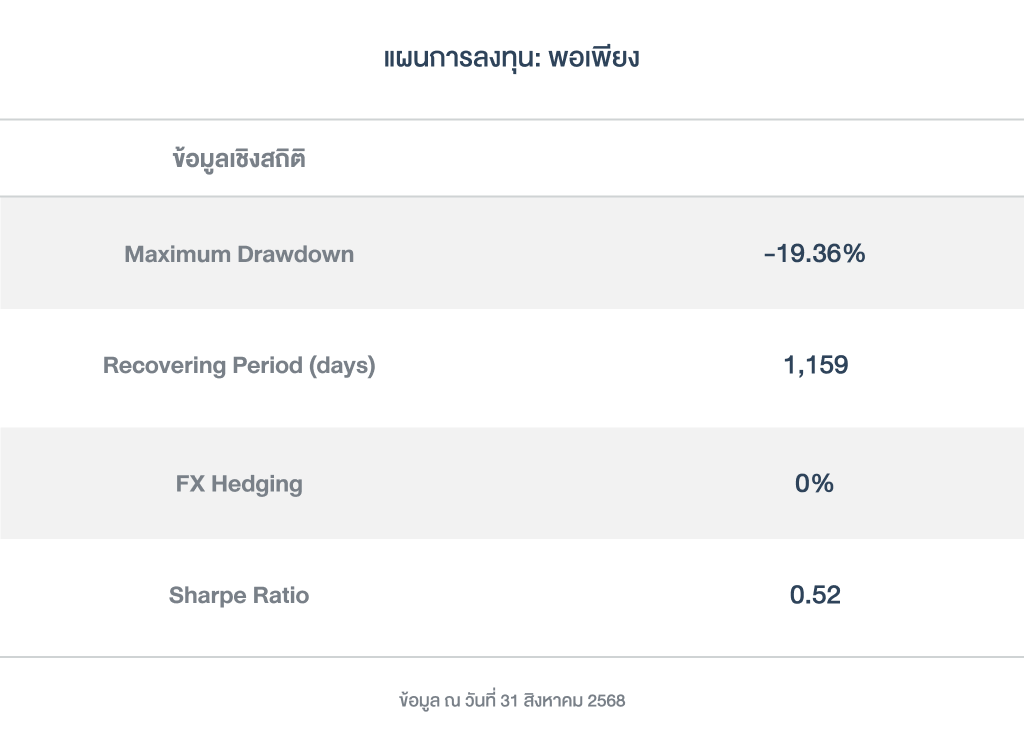1024x744 pixels.
Task: Select the "ข้อมูลเชิงสถิติ" column header
Action: tap(239, 159)
